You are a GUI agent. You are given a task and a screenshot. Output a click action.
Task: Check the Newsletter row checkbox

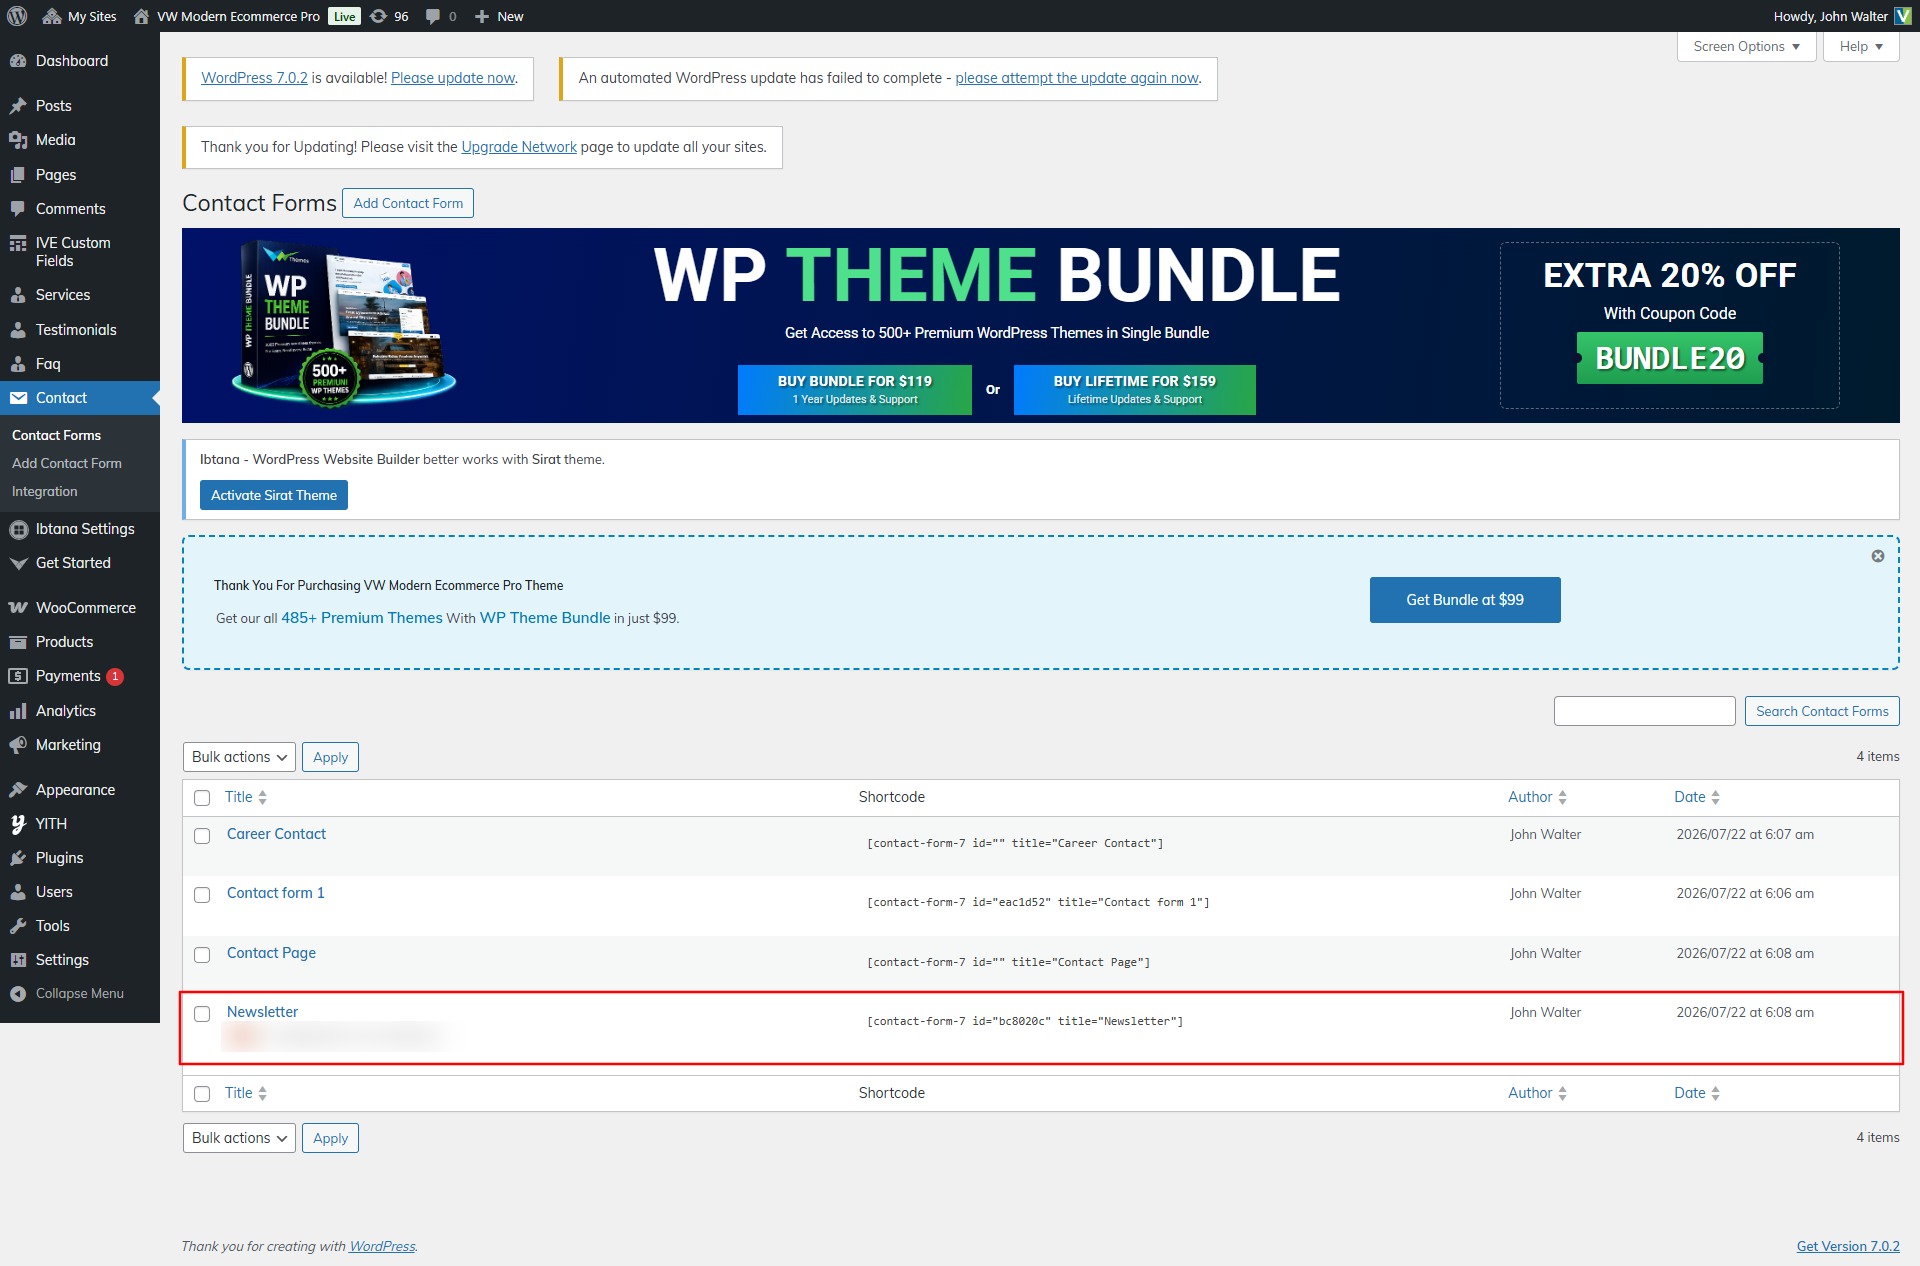[x=202, y=1014]
